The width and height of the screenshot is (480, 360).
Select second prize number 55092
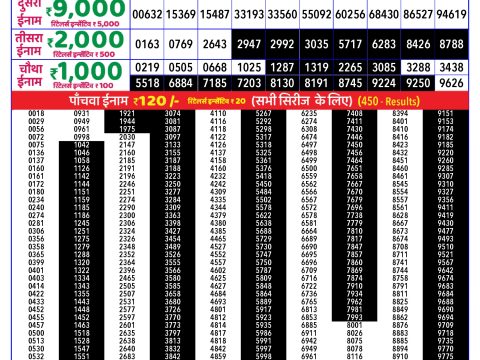coord(316,15)
